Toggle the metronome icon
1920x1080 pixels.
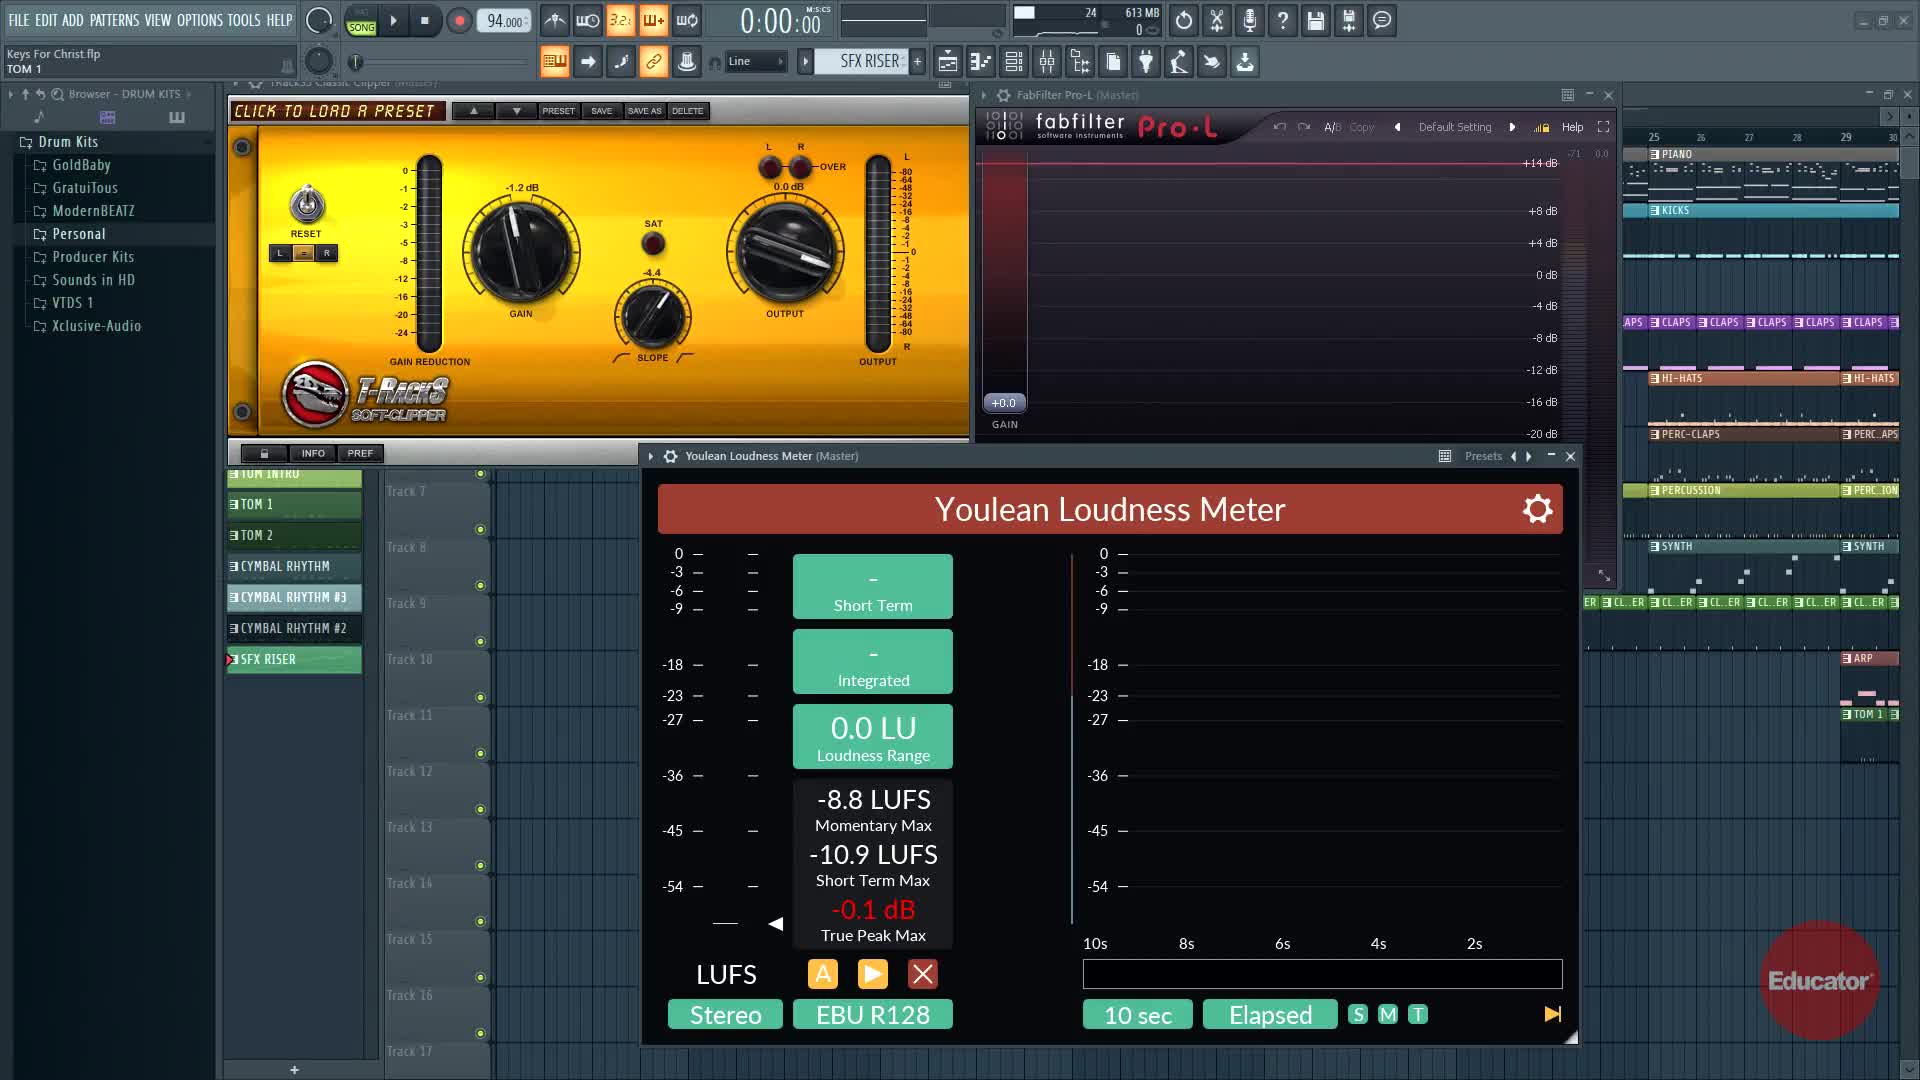click(x=555, y=20)
